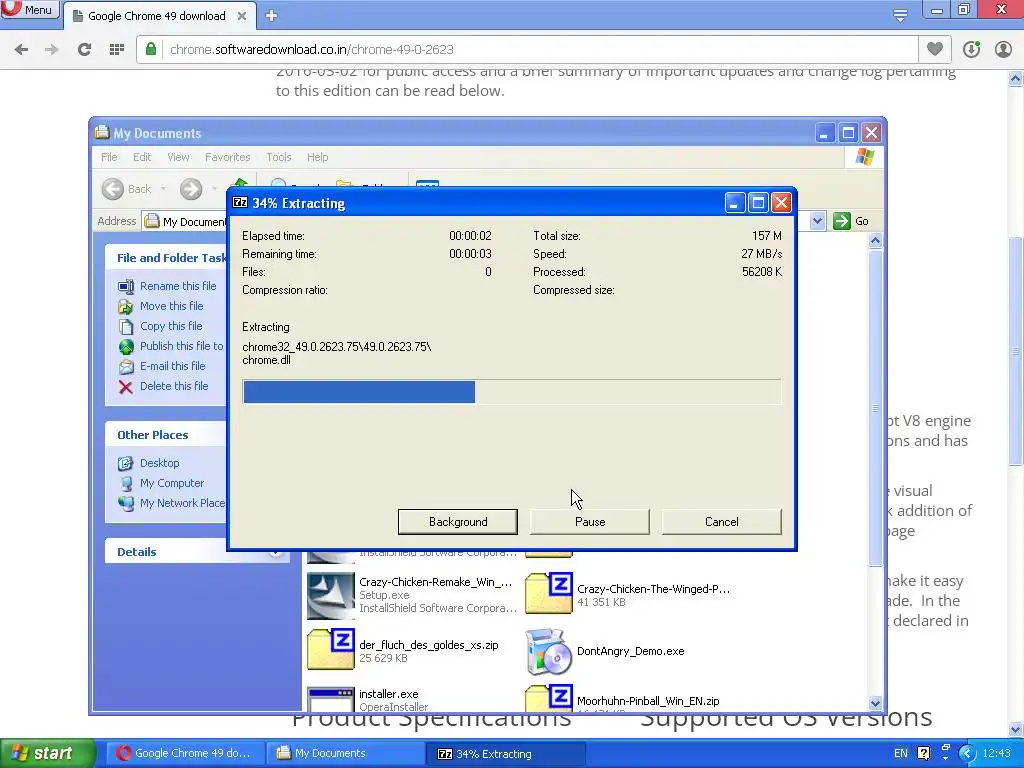Click Back button in My Documents toolbar
The image size is (1024, 768).
tap(127, 189)
